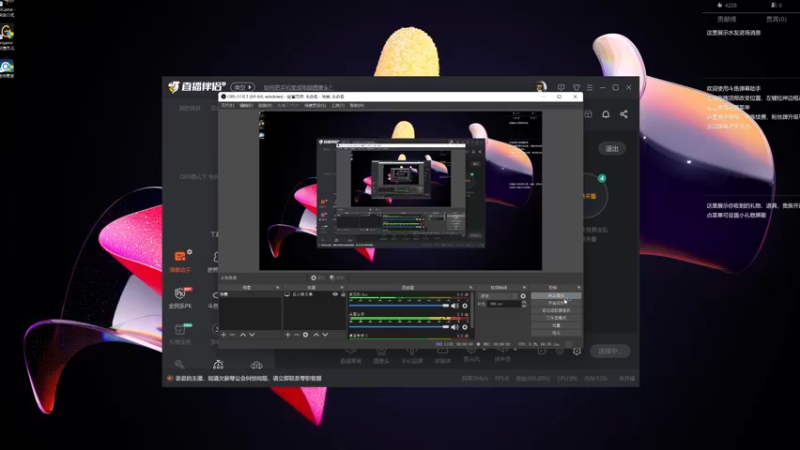Click the user avatar in 直播伴侣 title bar
The height and width of the screenshot is (450, 800).
point(541,87)
